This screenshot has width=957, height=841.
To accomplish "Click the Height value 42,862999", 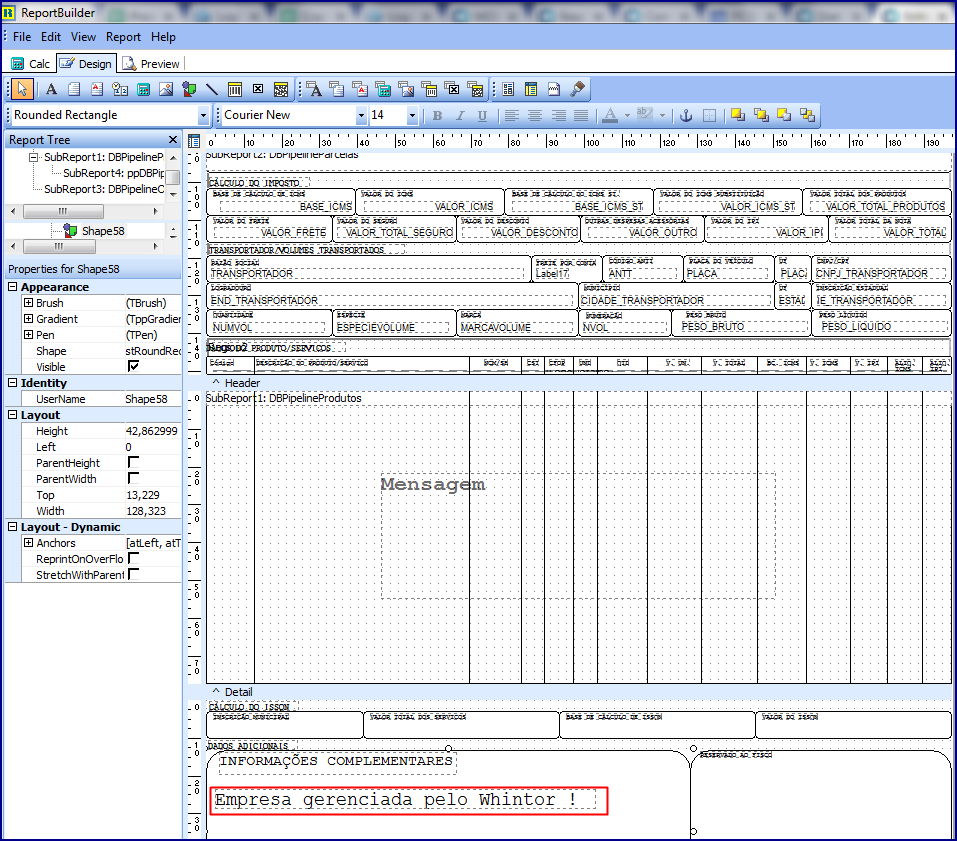I will [x=152, y=431].
